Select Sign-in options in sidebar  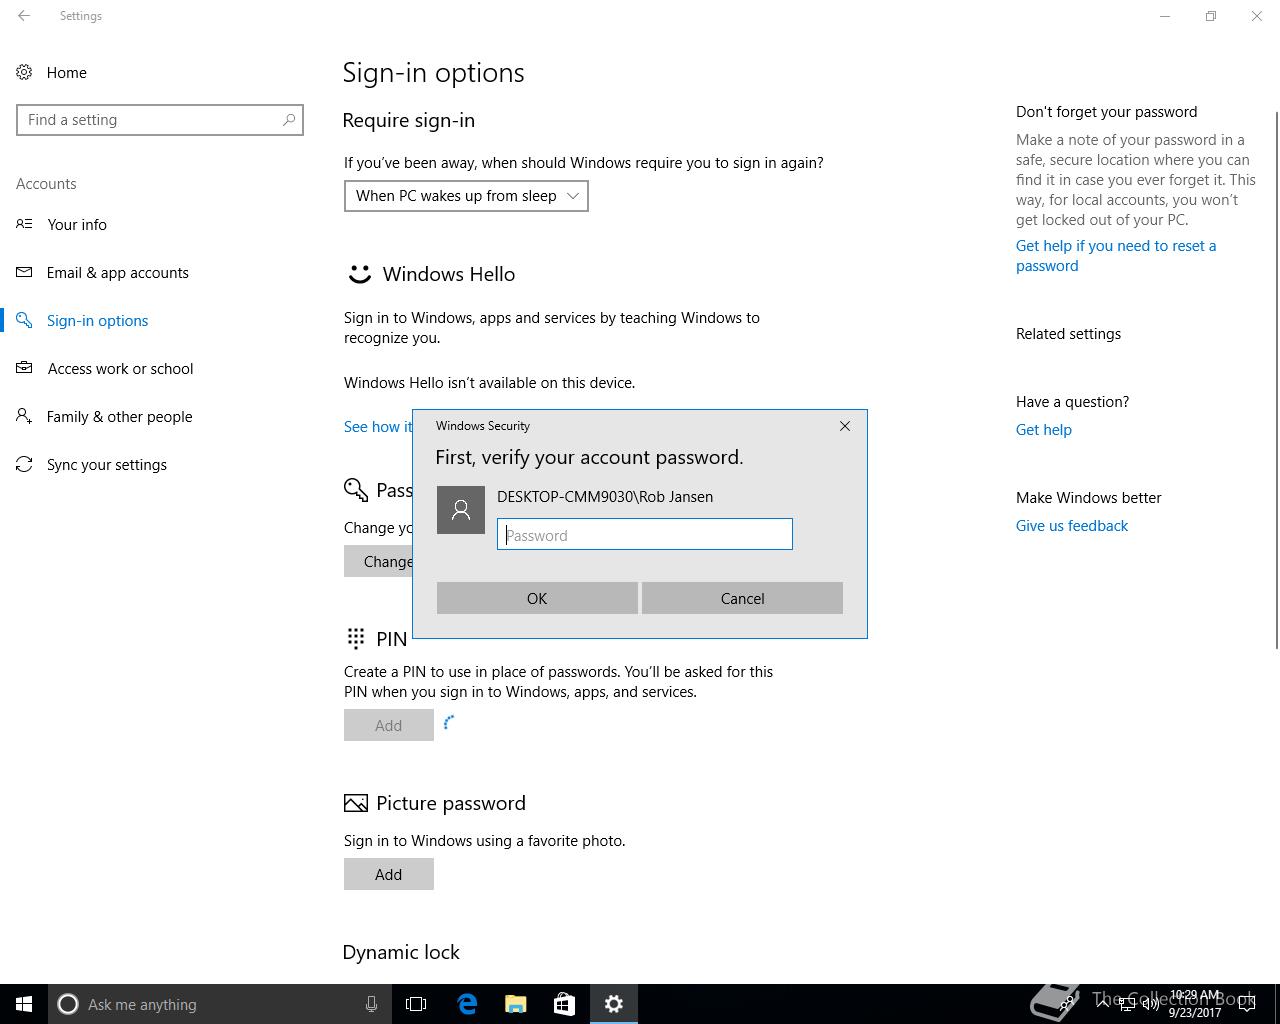[97, 320]
